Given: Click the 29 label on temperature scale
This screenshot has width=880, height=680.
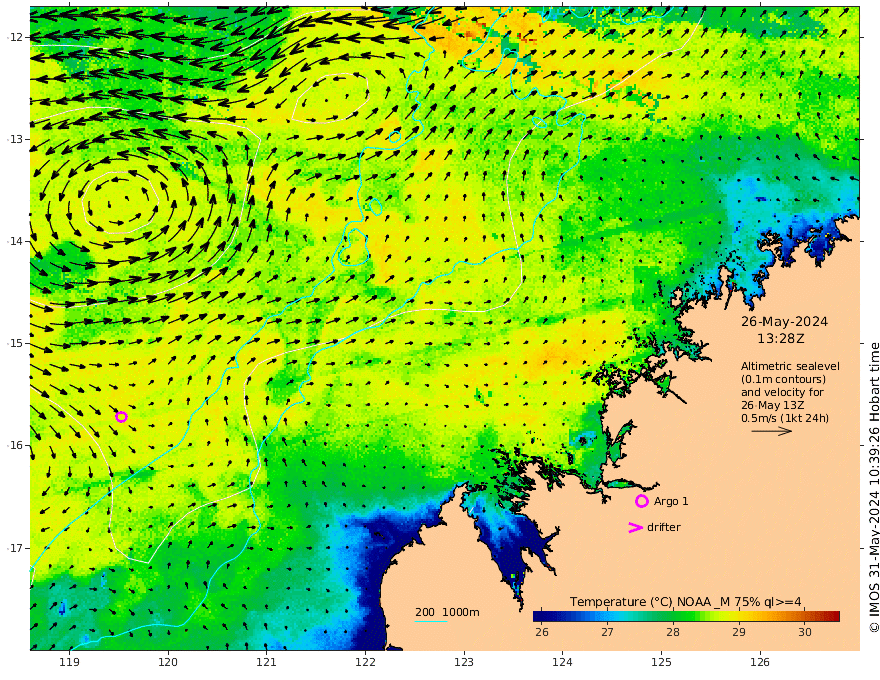Looking at the screenshot, I should click(739, 632).
